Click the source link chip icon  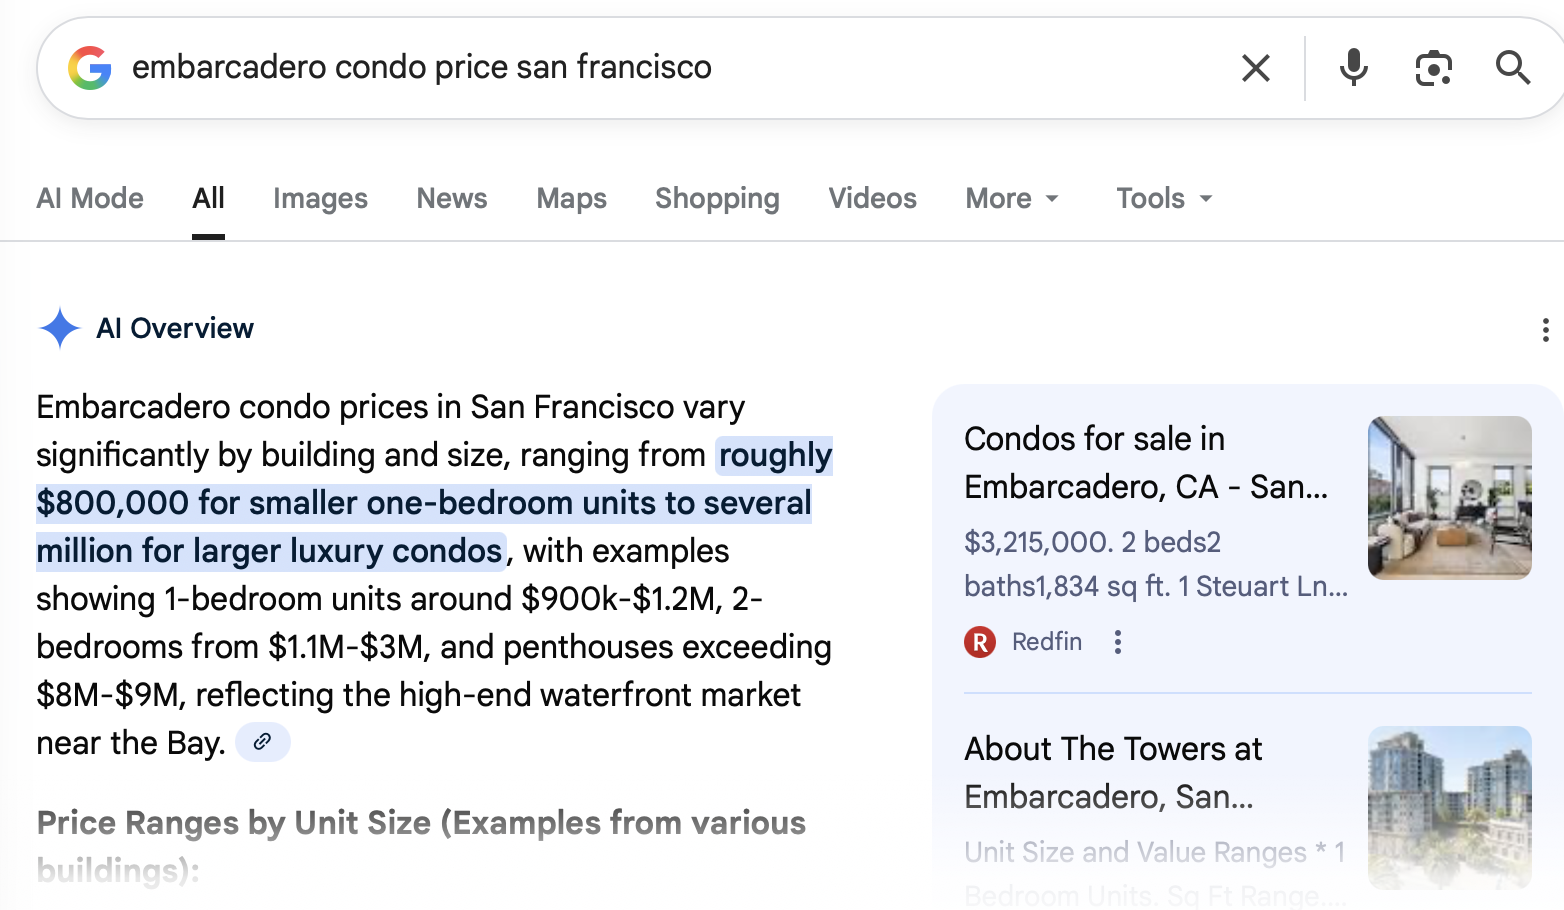click(262, 742)
